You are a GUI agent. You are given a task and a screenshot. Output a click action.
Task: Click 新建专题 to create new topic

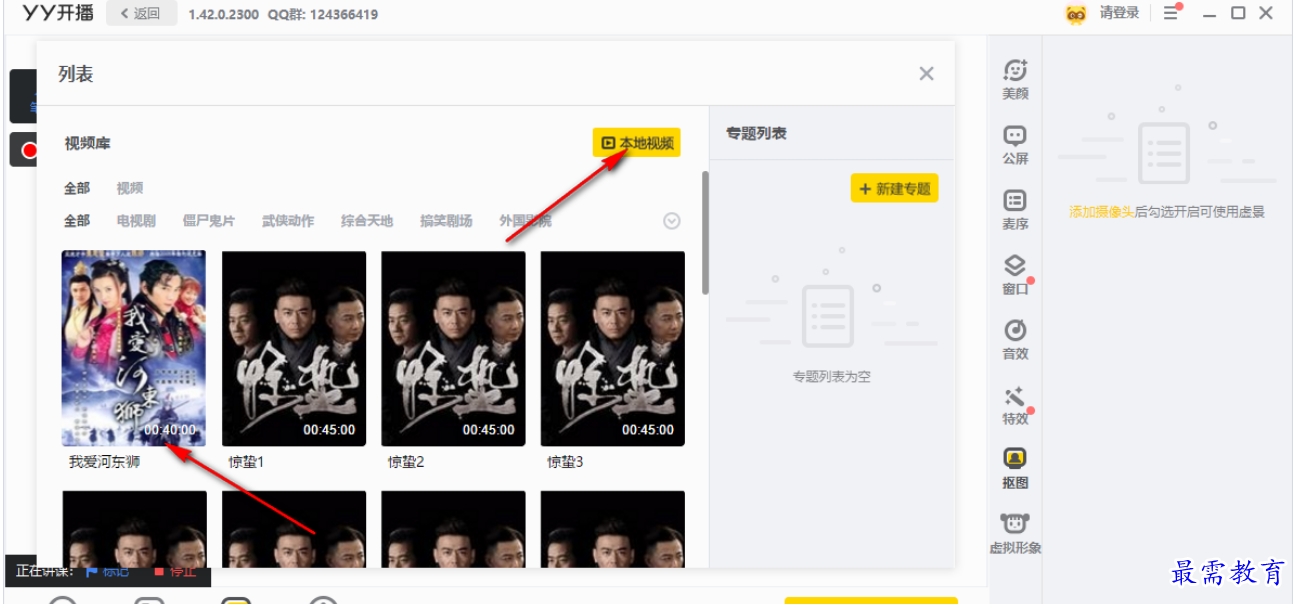[x=895, y=189]
